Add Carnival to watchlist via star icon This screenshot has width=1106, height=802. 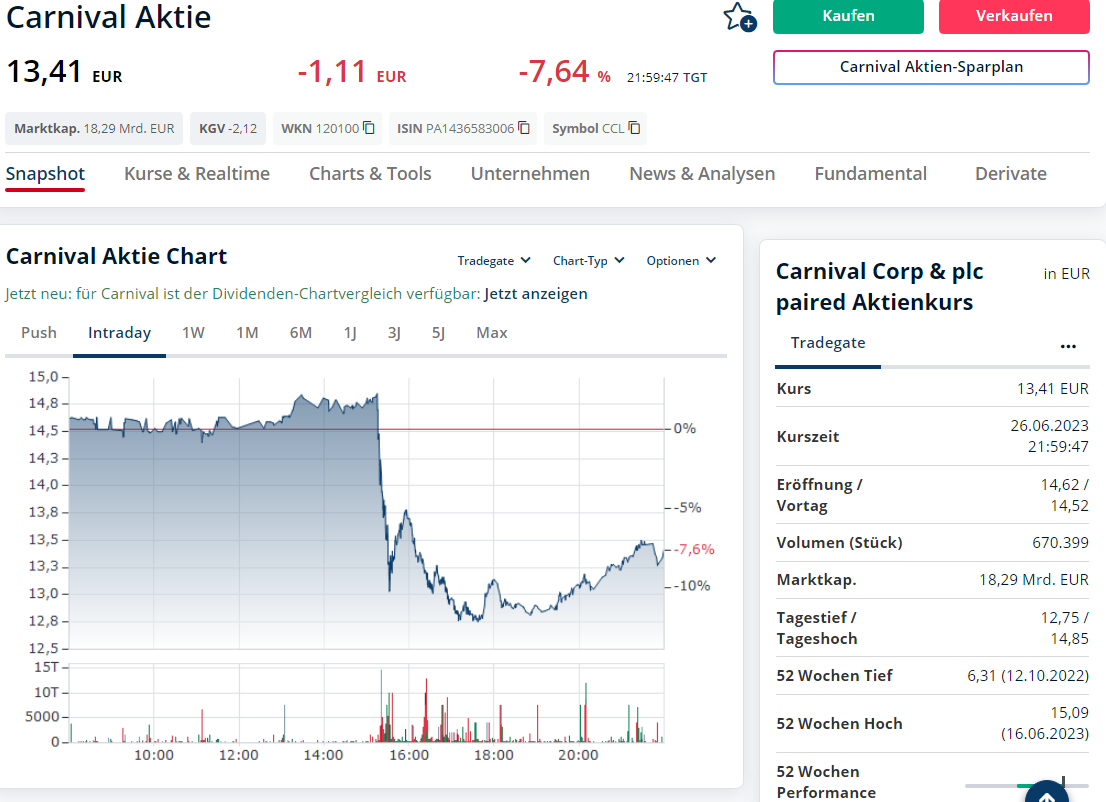tap(739, 17)
